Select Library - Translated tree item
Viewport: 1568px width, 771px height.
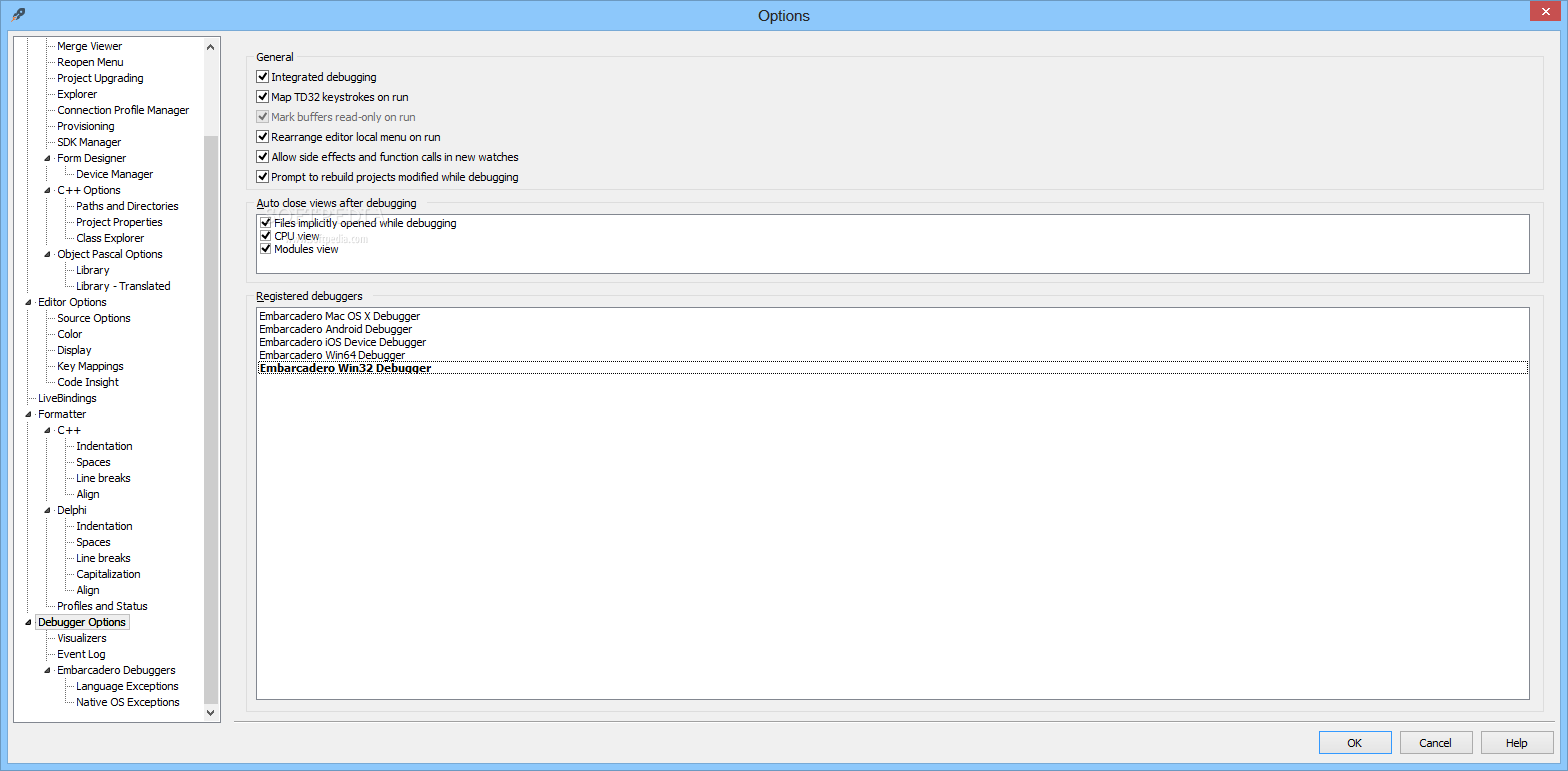[123, 286]
